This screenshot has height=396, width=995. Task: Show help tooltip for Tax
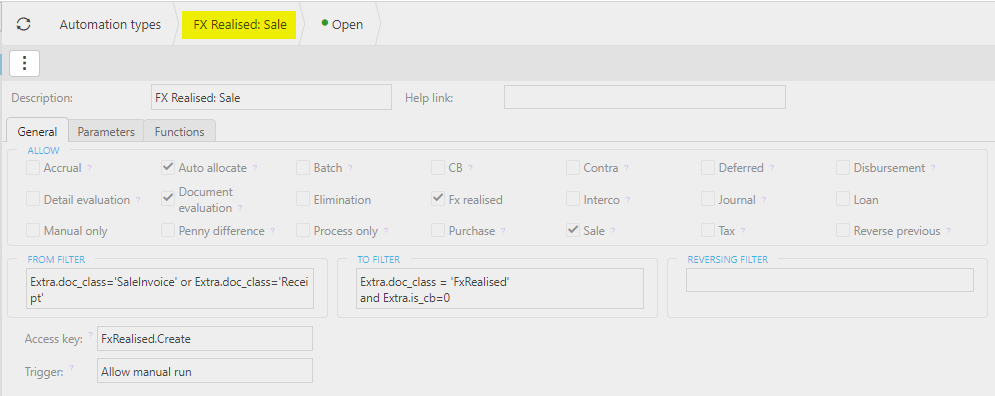[x=742, y=231]
